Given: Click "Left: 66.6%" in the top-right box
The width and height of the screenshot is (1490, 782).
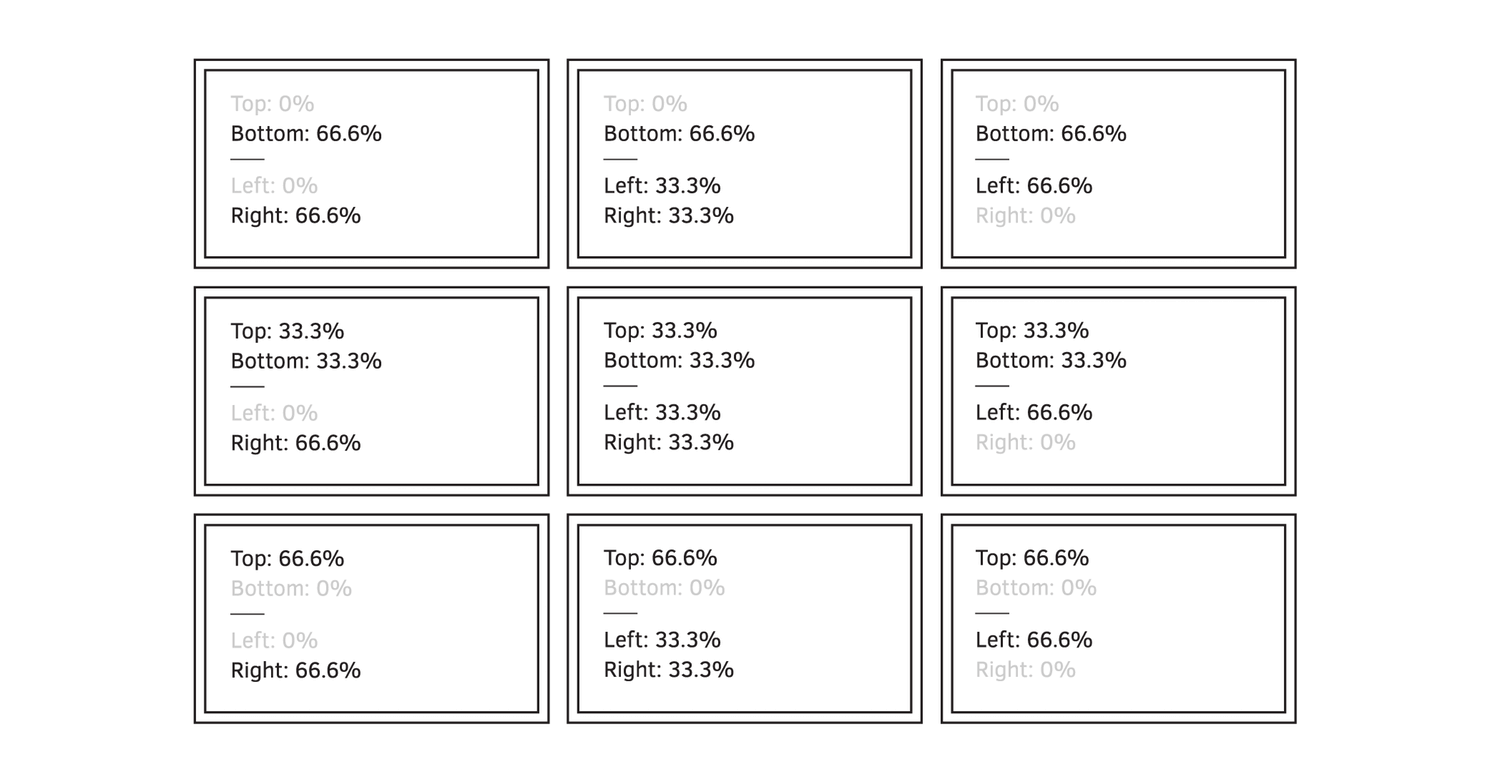Looking at the screenshot, I should pyautogui.click(x=1034, y=186).
